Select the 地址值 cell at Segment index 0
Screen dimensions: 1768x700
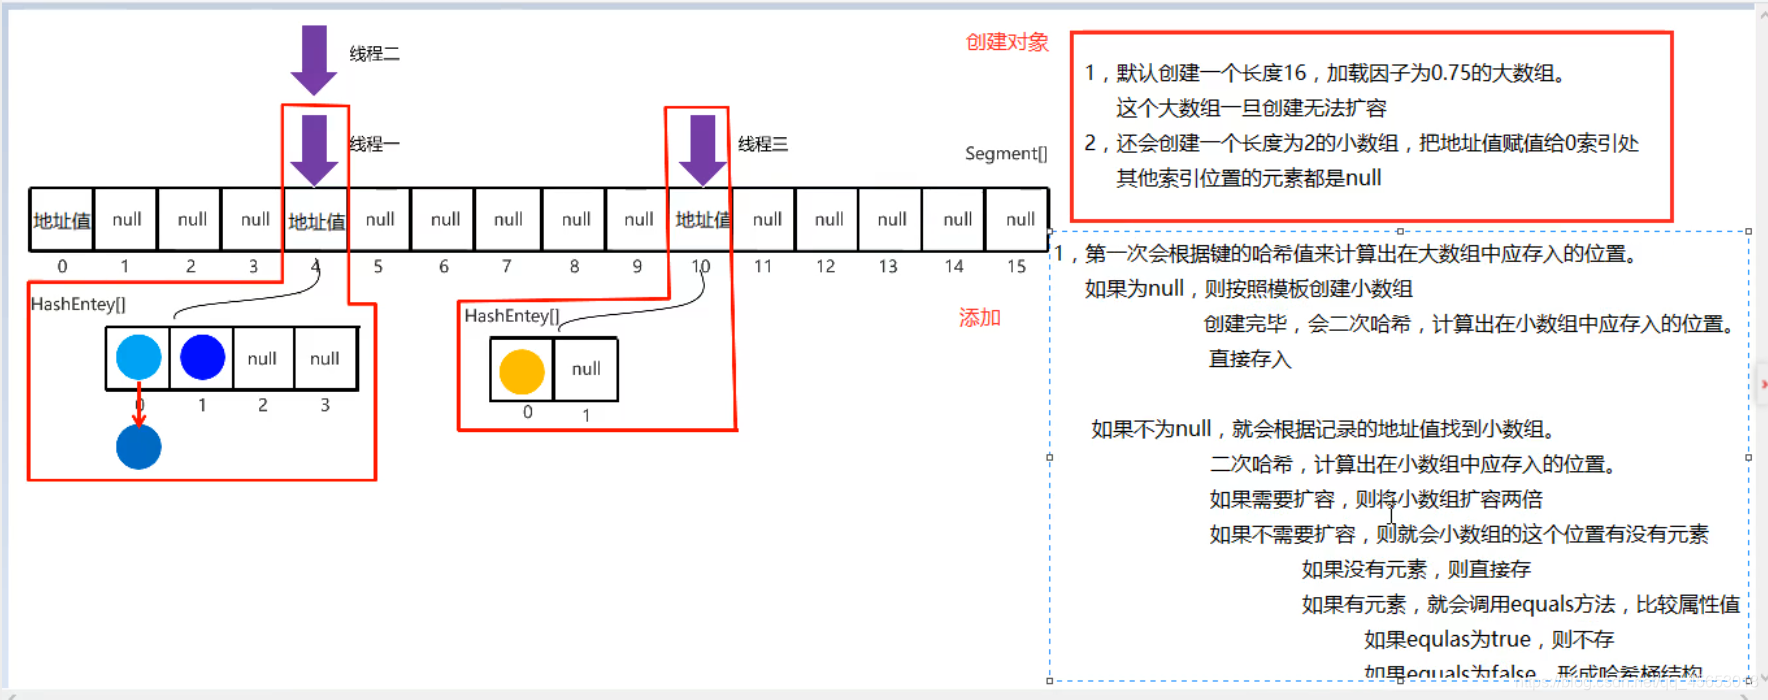click(62, 220)
